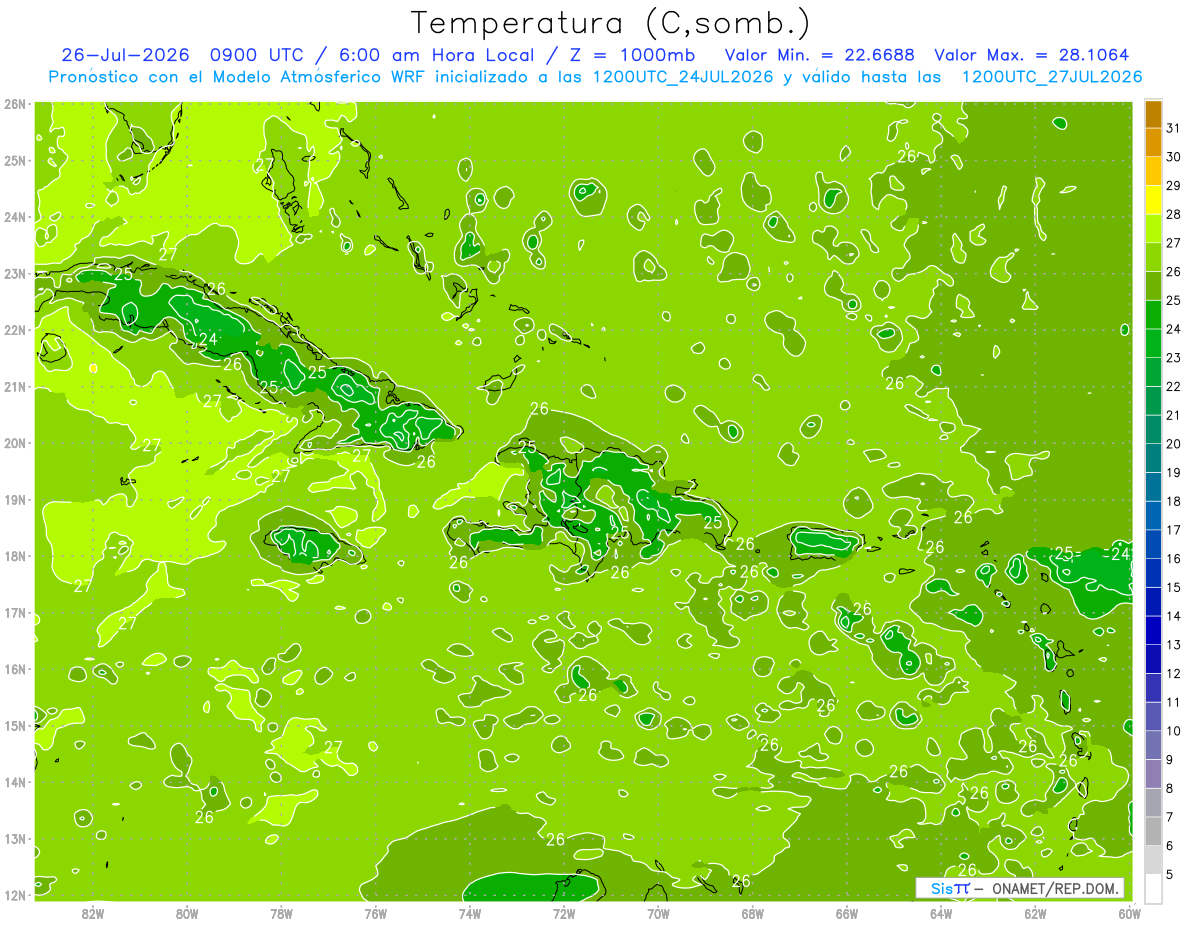
Task: Click the "28" color scale label
Action: pyautogui.click(x=1174, y=214)
